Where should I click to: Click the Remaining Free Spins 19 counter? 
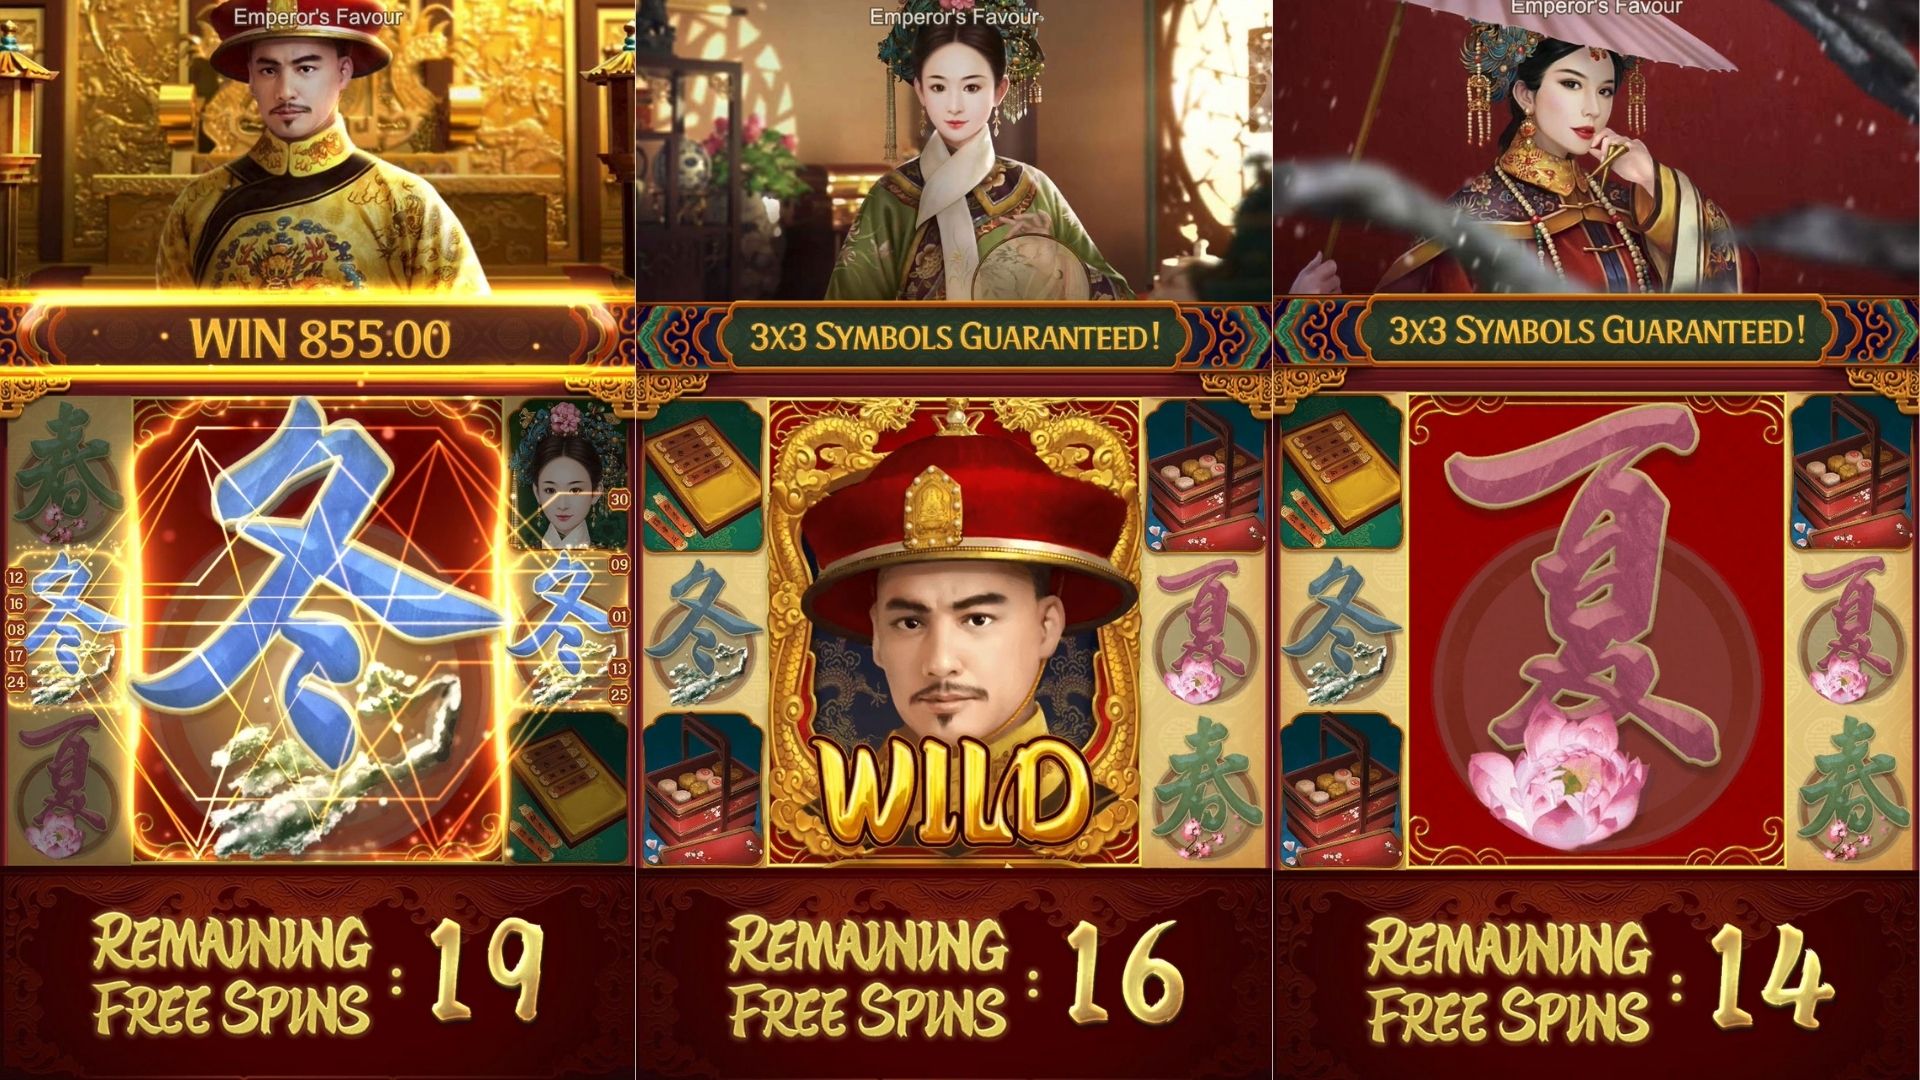[318, 975]
